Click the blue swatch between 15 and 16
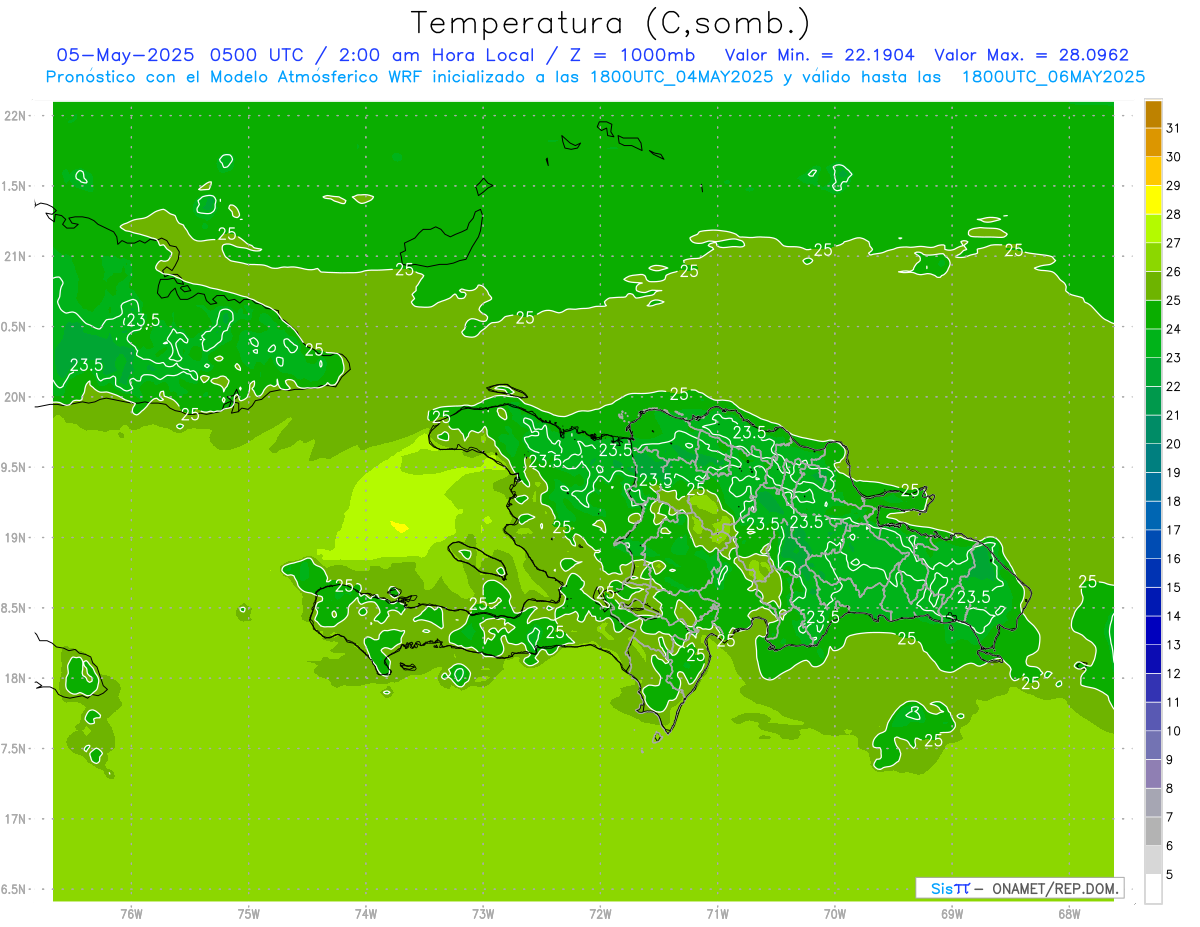 [1153, 573]
